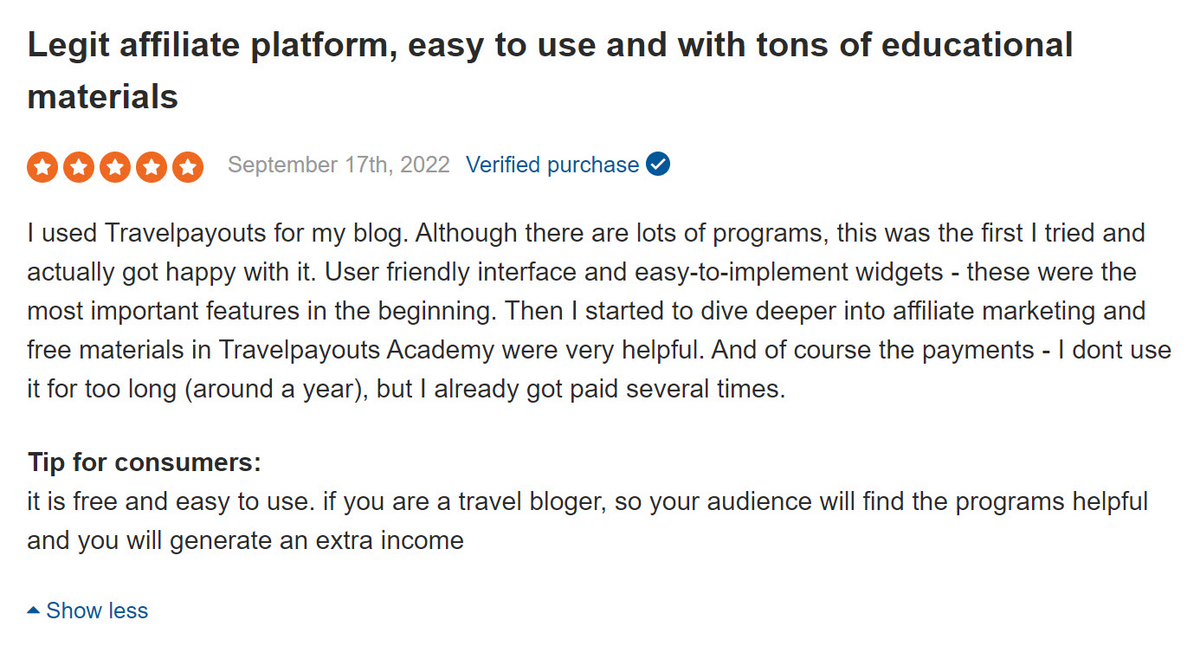Click the 'Tip for consumers:' heading
This screenshot has height=646, width=1200.
[144, 464]
